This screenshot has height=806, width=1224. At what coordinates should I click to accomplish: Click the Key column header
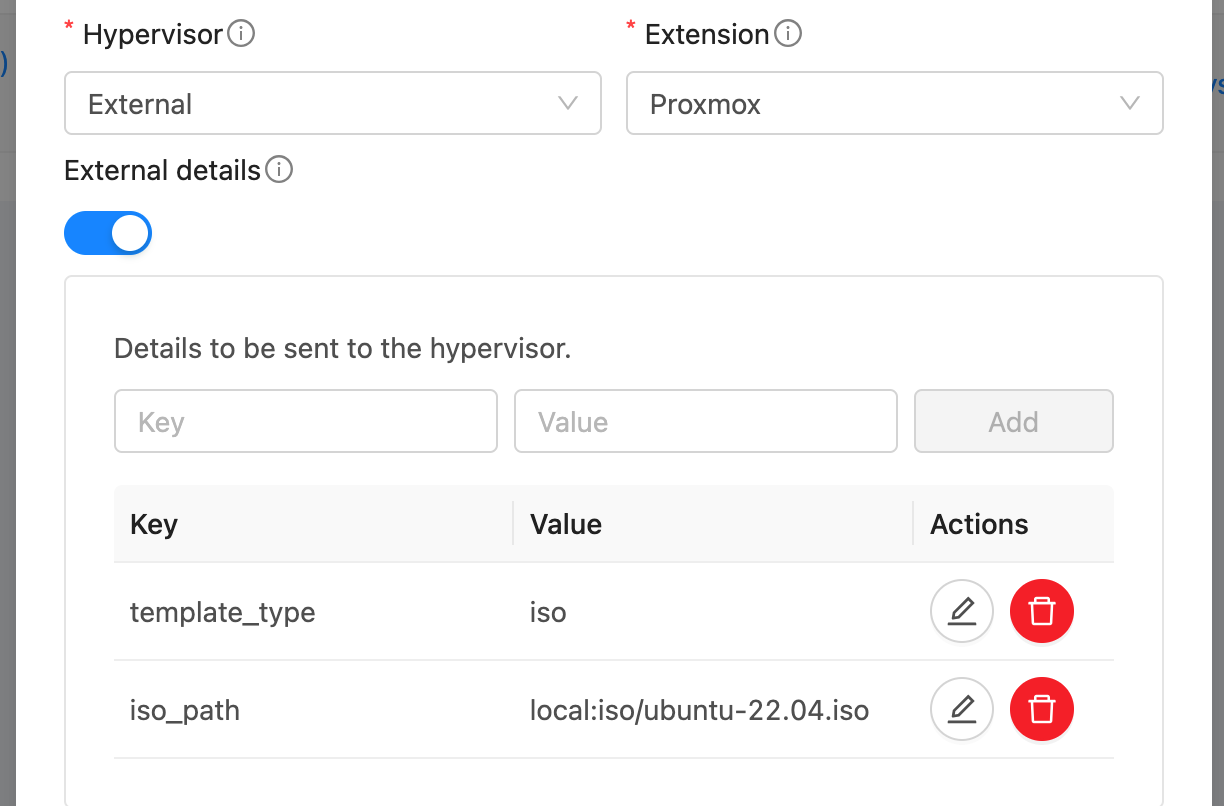coord(153,523)
